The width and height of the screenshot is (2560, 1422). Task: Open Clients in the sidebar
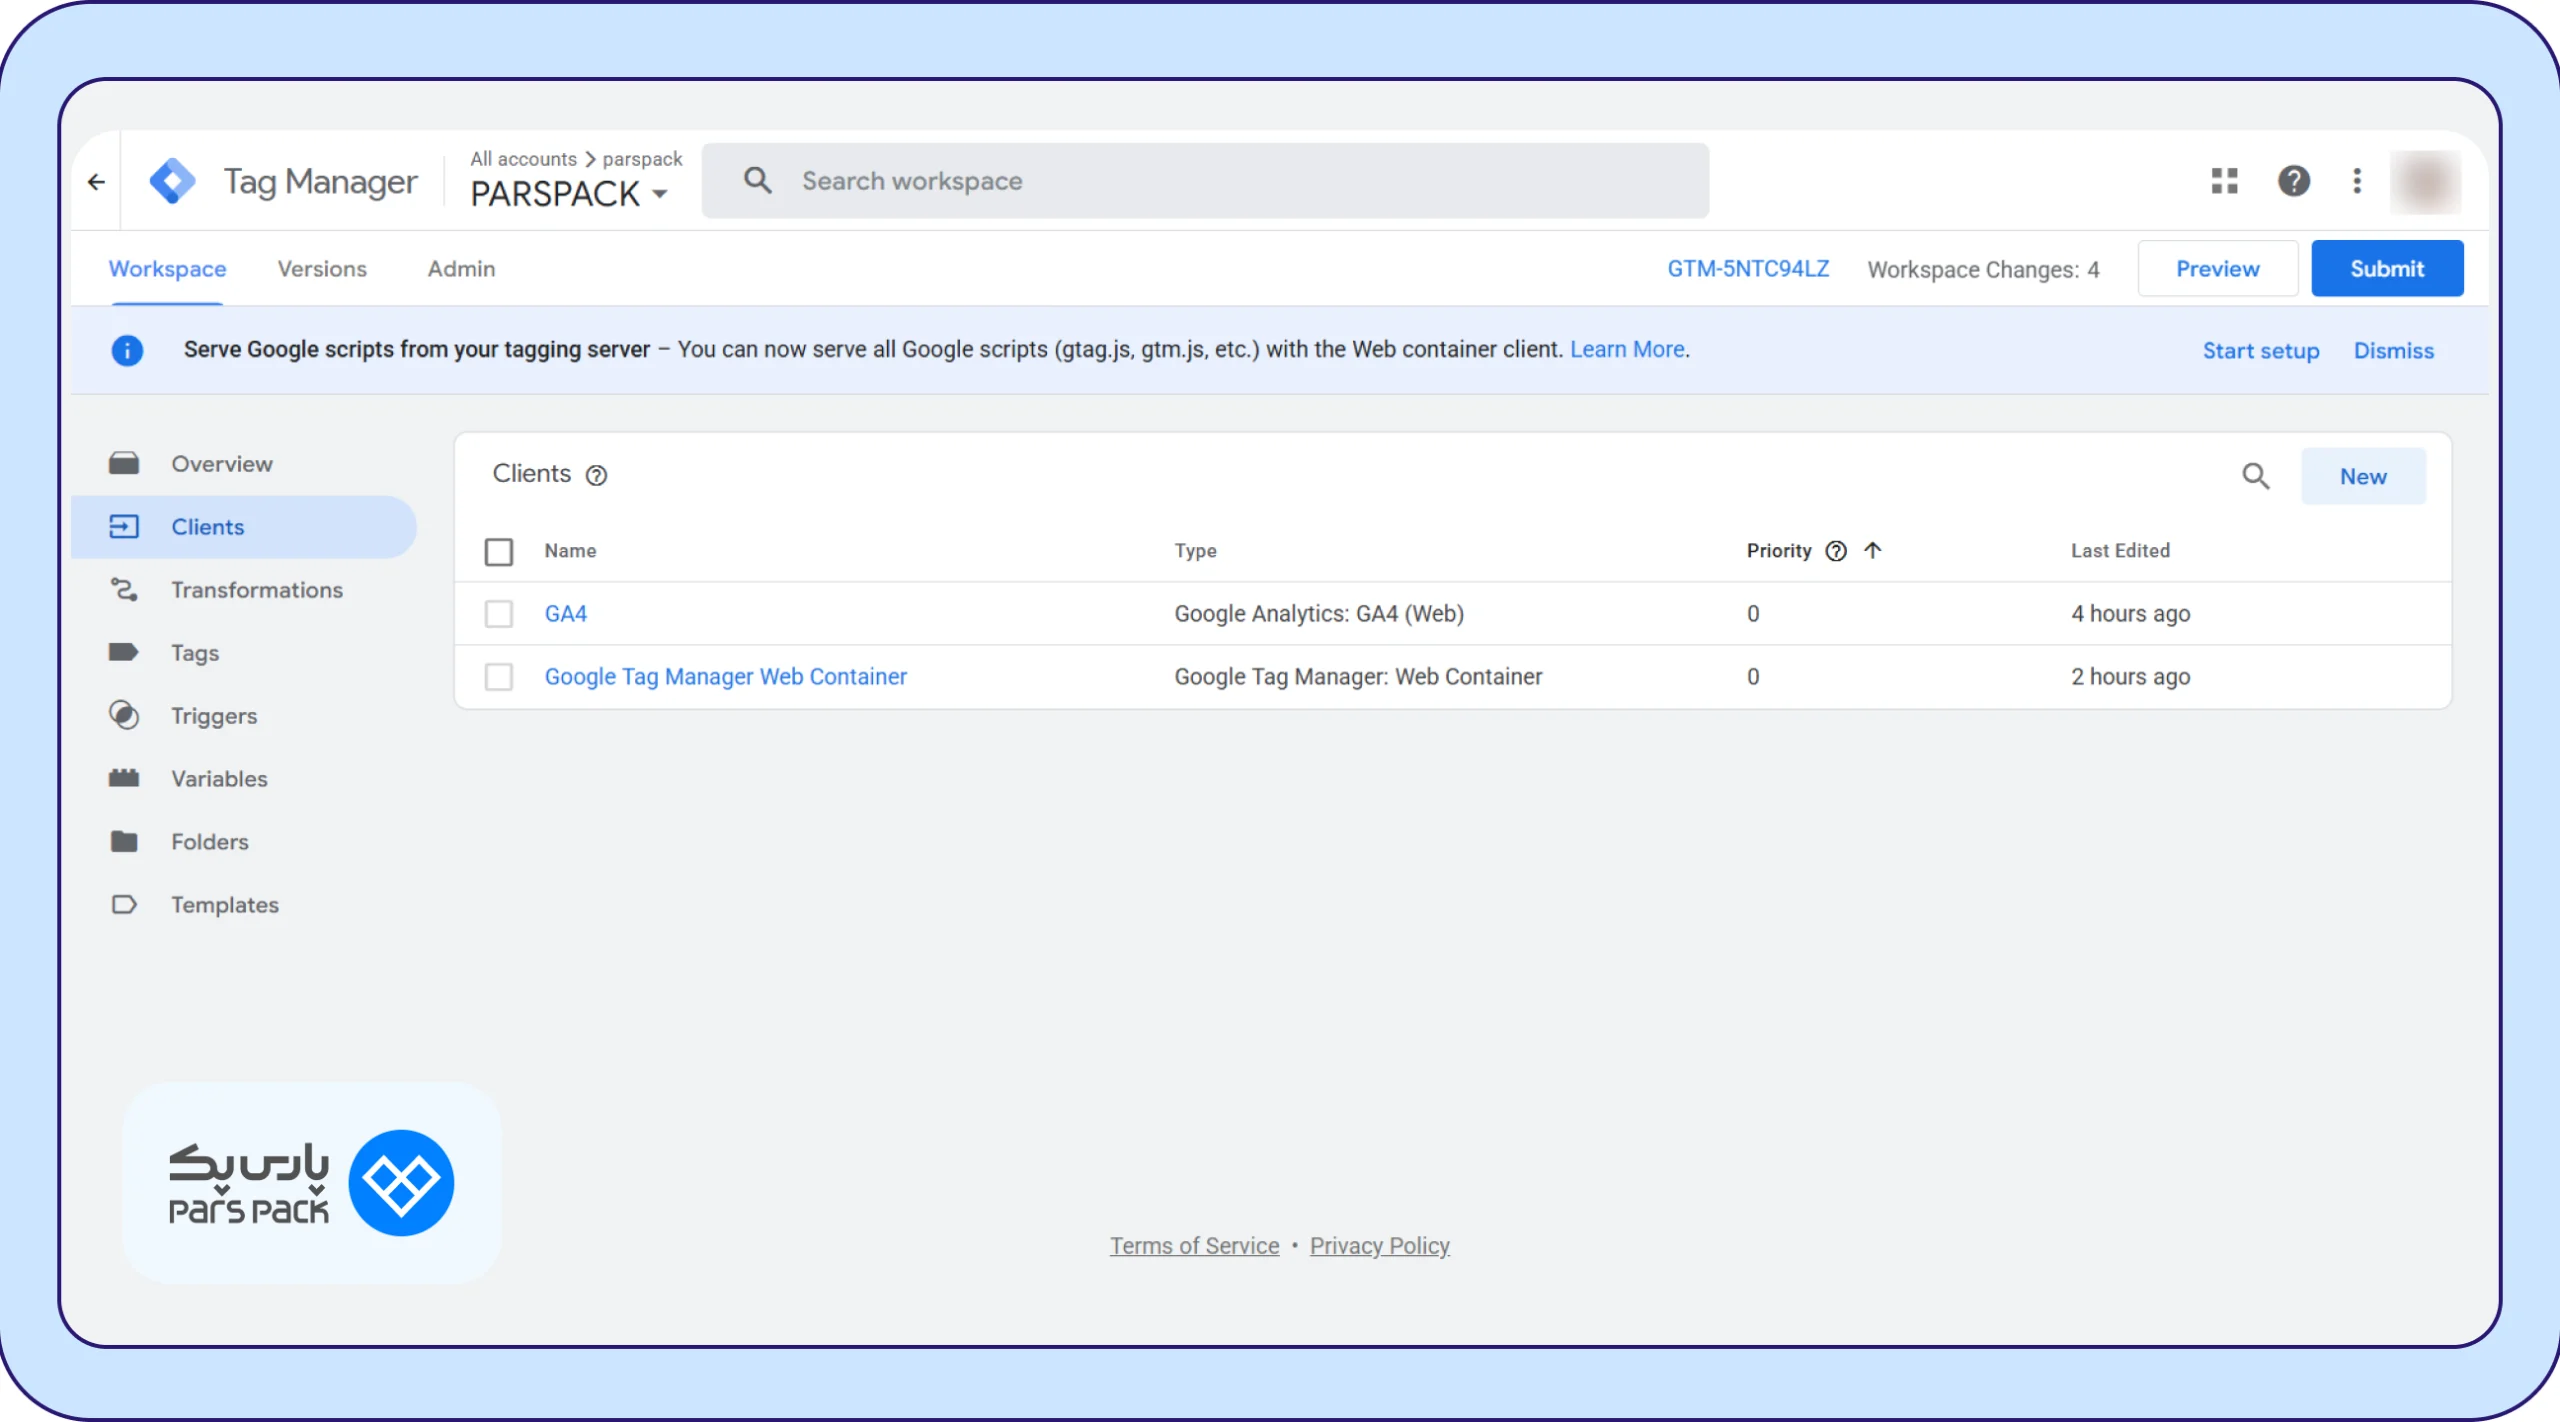point(244,527)
